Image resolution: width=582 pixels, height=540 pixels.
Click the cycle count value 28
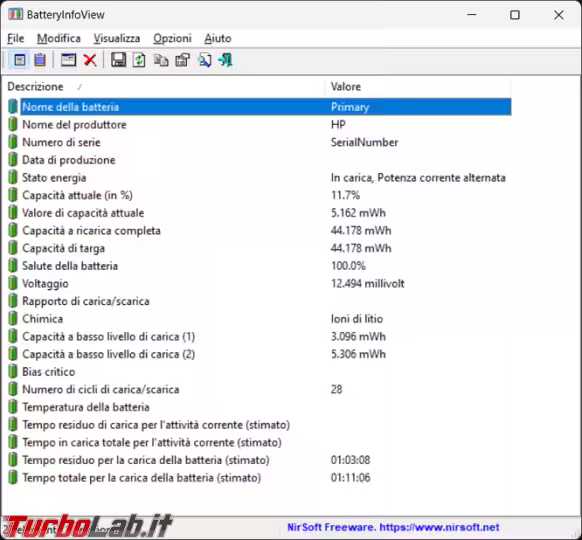(337, 389)
